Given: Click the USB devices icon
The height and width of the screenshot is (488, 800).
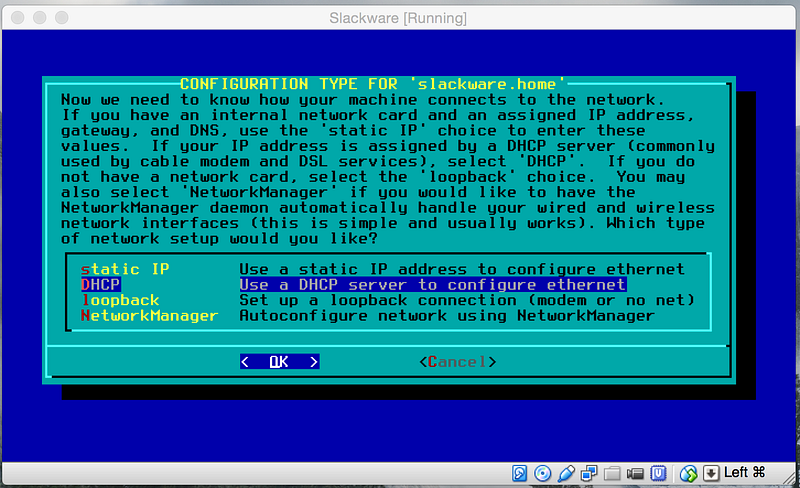Looking at the screenshot, I should click(566, 473).
